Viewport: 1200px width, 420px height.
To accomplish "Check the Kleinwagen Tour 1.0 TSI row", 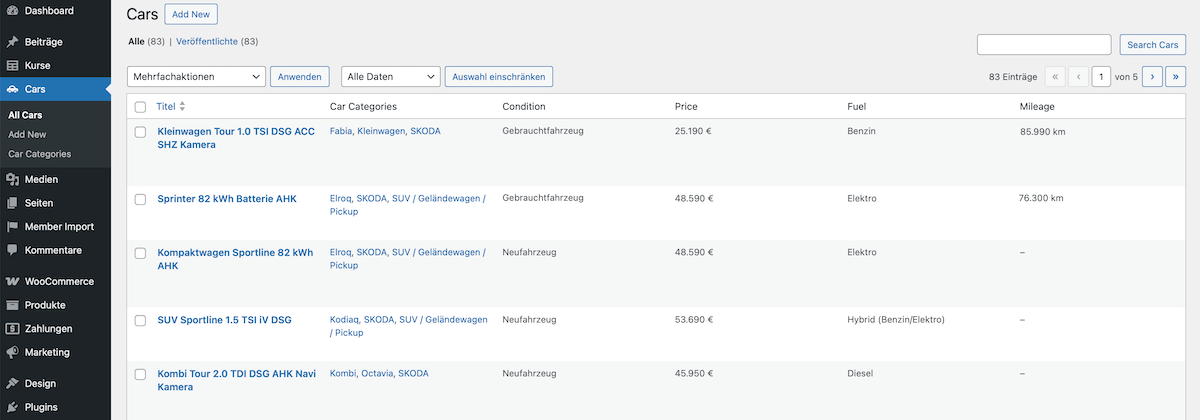I will 140,132.
